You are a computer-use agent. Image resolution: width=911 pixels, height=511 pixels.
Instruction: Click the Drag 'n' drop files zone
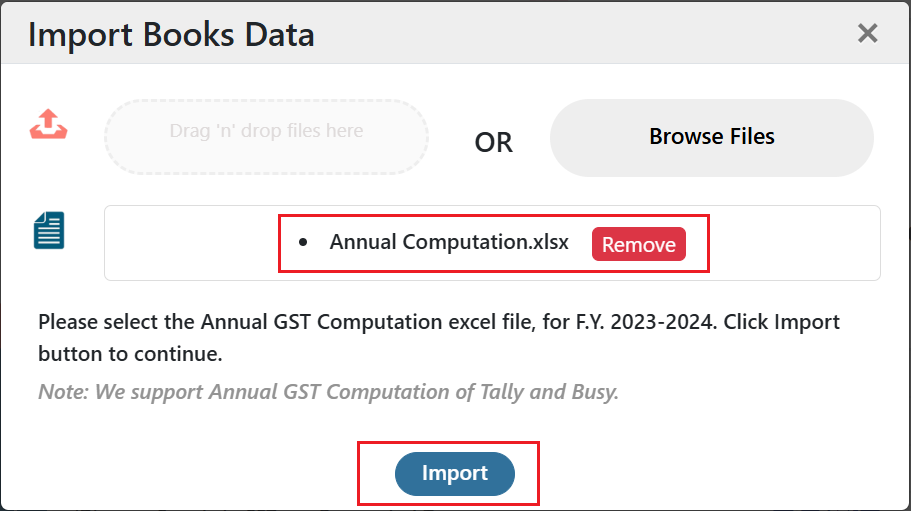[267, 136]
